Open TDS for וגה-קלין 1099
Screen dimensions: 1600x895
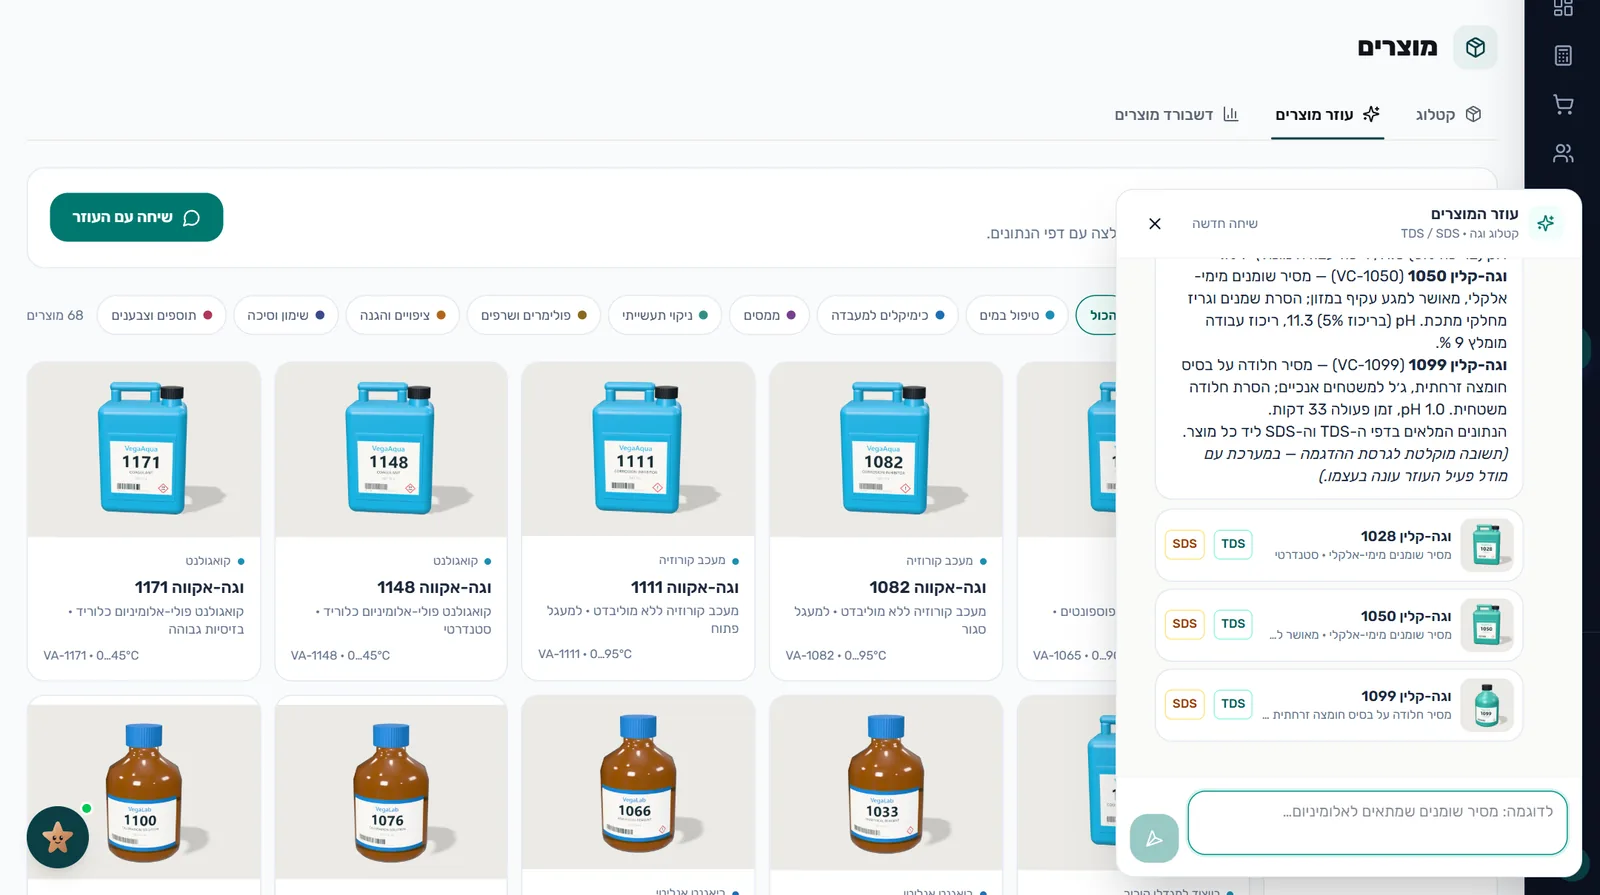tap(1233, 704)
